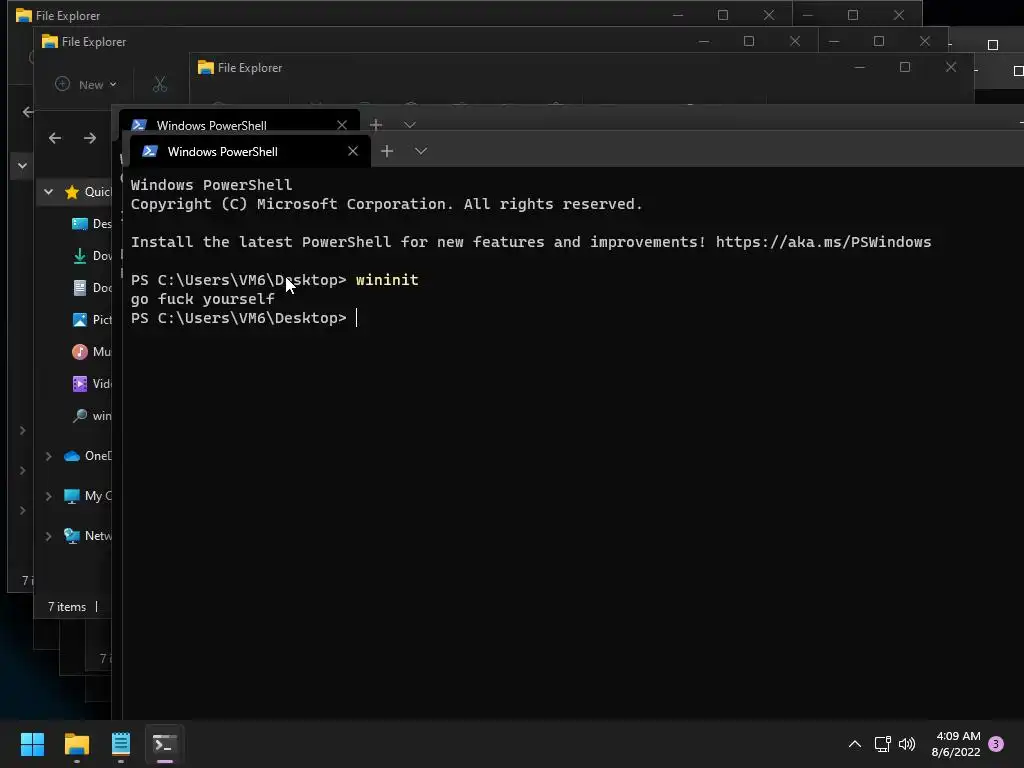Open the Videos folder in sidebar
Screen dimensions: 1024x768
[x=91, y=383]
